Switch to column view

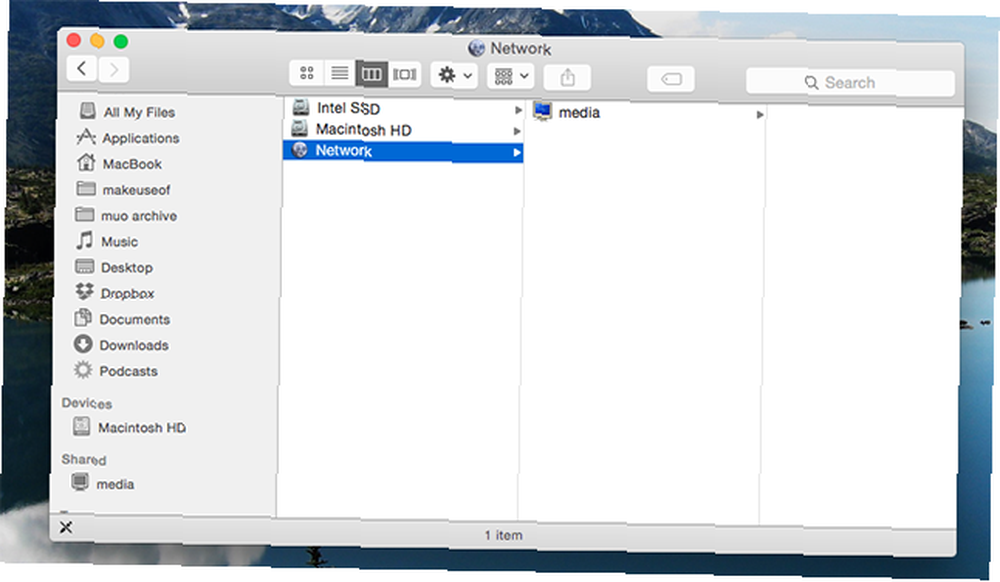click(x=372, y=74)
